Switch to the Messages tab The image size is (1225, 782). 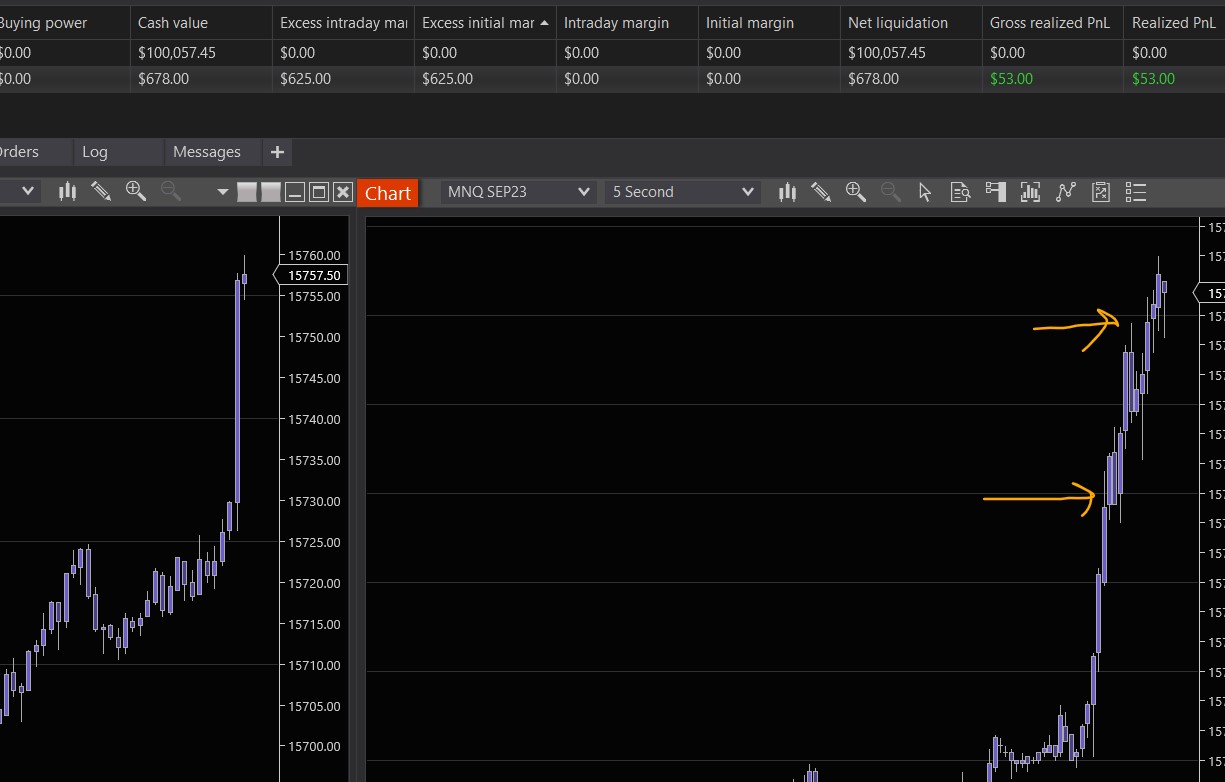click(x=207, y=152)
